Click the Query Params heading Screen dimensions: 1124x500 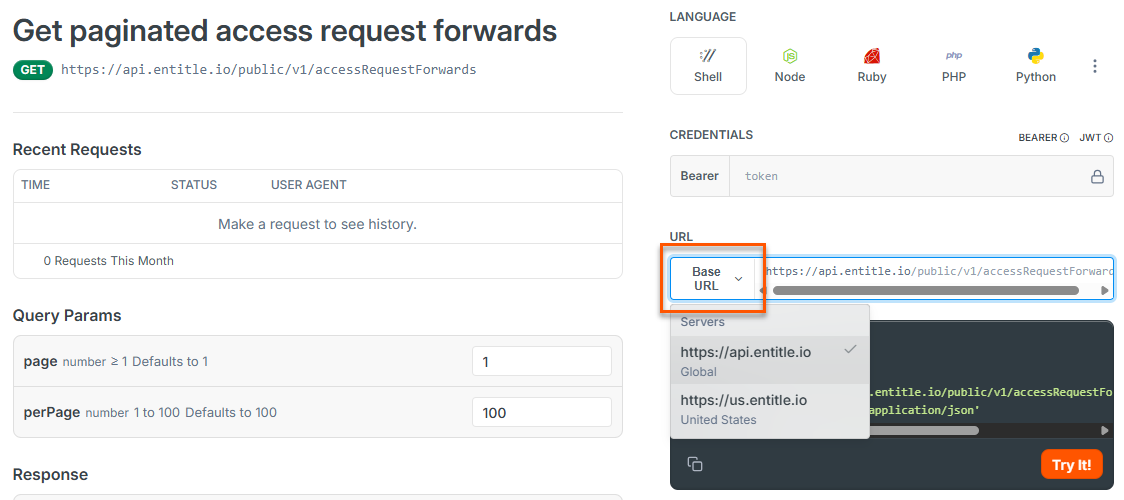point(67,315)
